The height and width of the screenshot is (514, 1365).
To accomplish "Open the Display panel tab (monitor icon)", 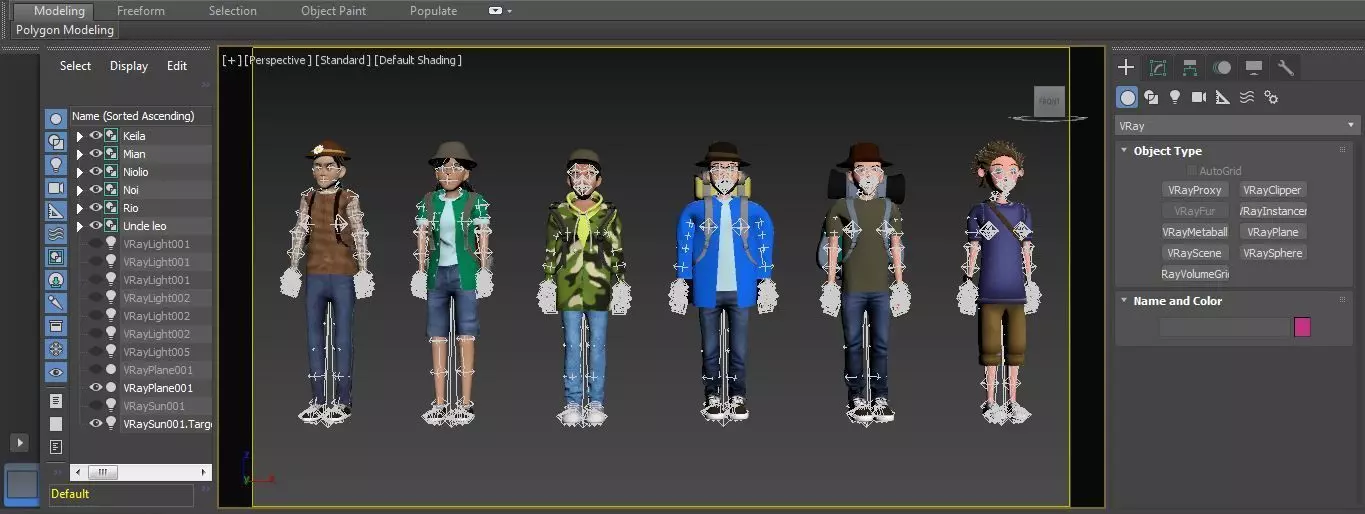I will (x=1254, y=67).
